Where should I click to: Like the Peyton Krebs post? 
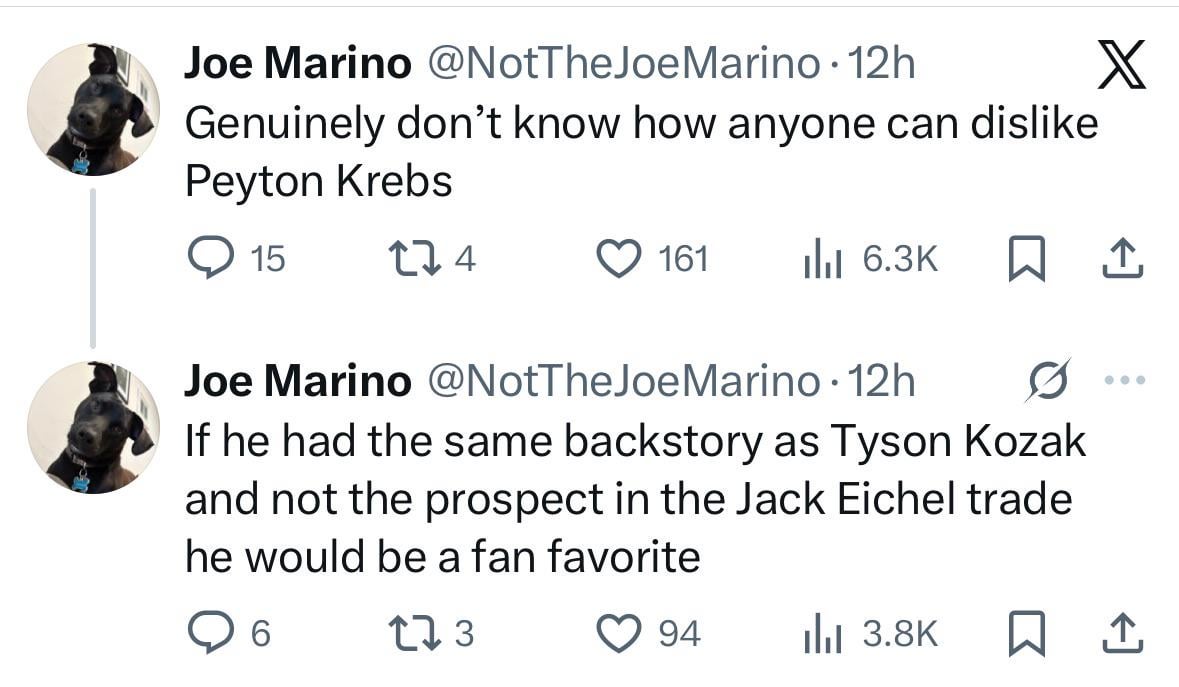click(620, 260)
